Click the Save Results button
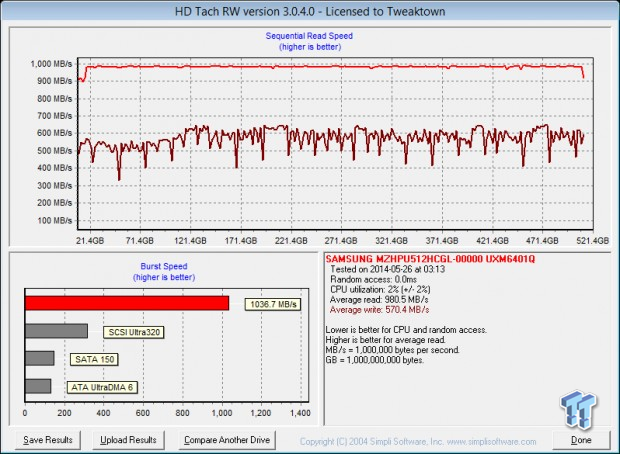This screenshot has width=620, height=454. tap(48, 440)
